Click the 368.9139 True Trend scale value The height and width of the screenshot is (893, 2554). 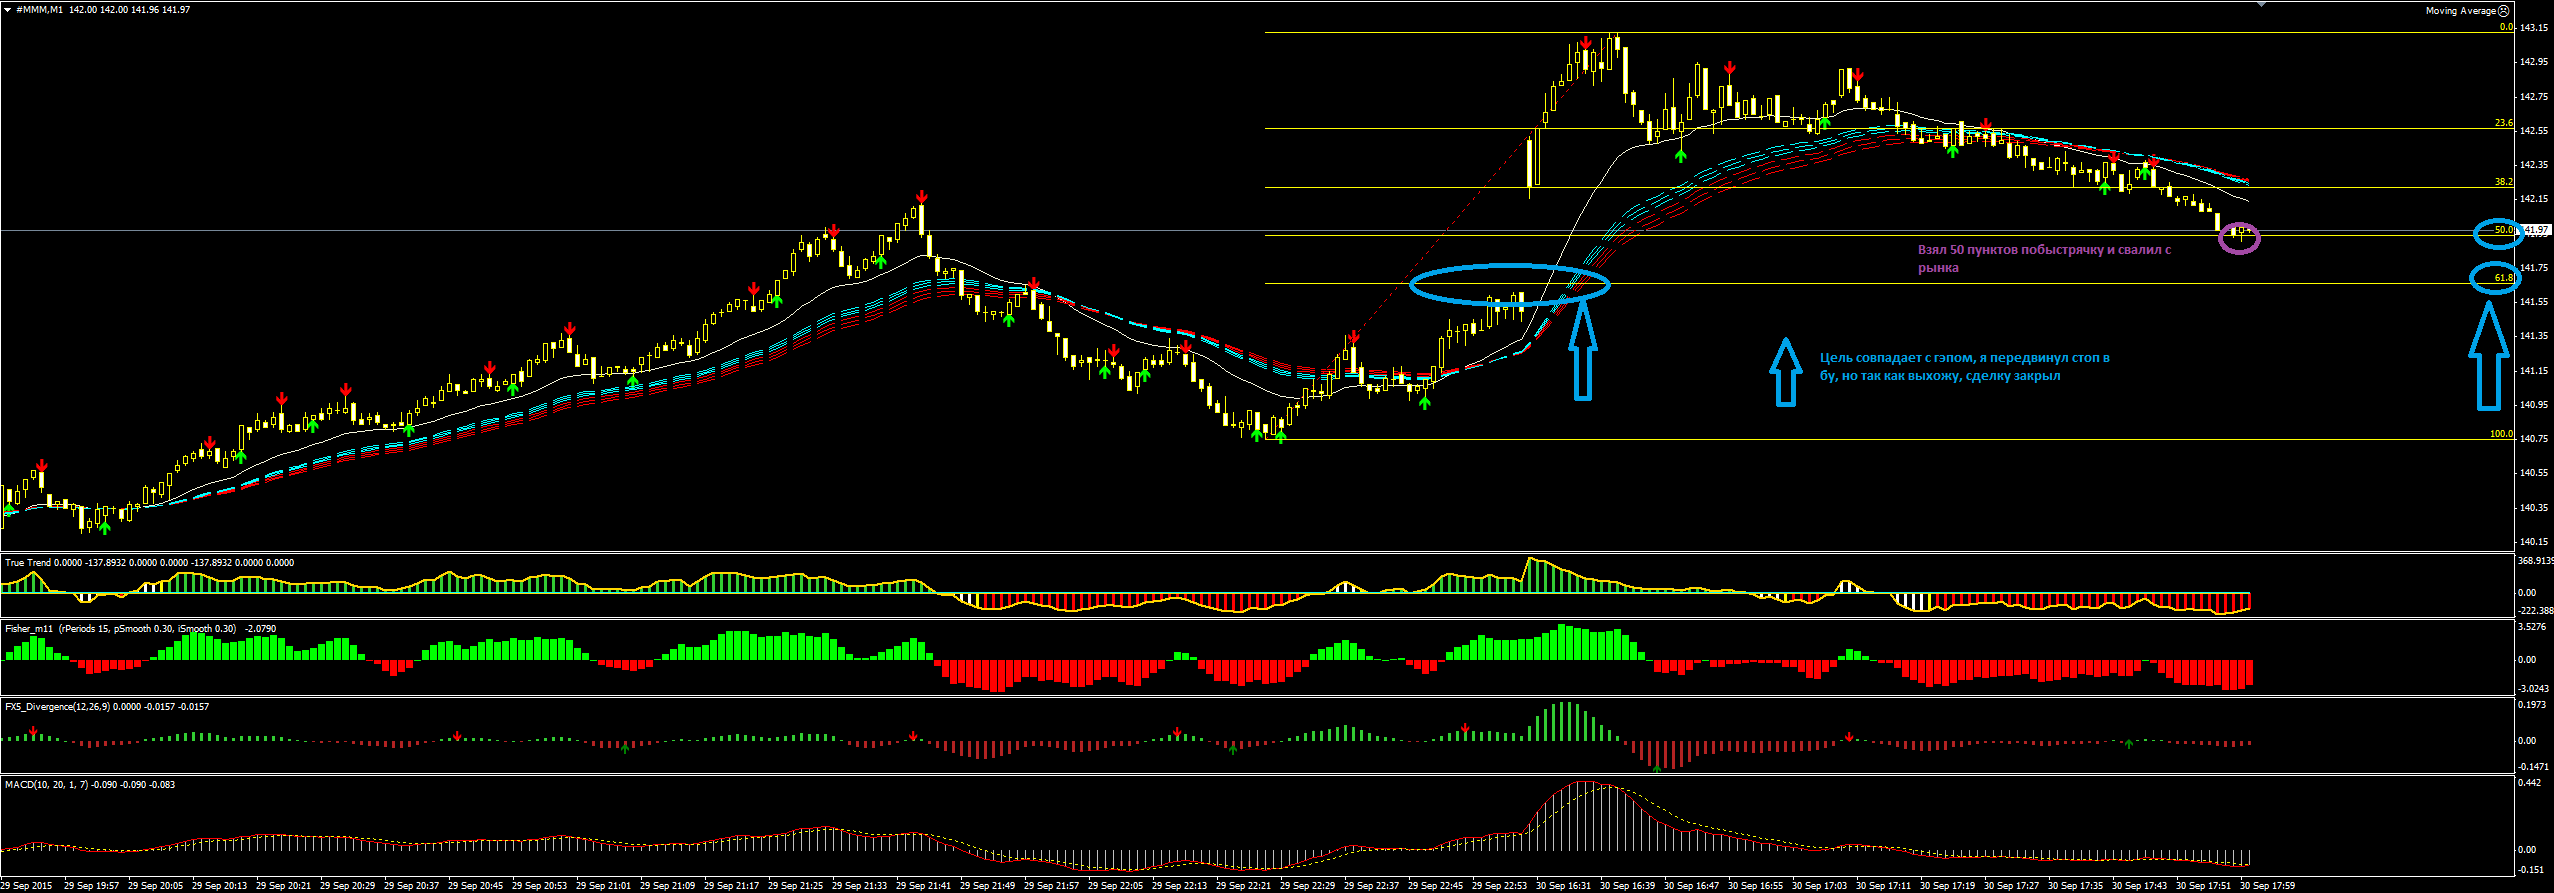coord(2536,561)
